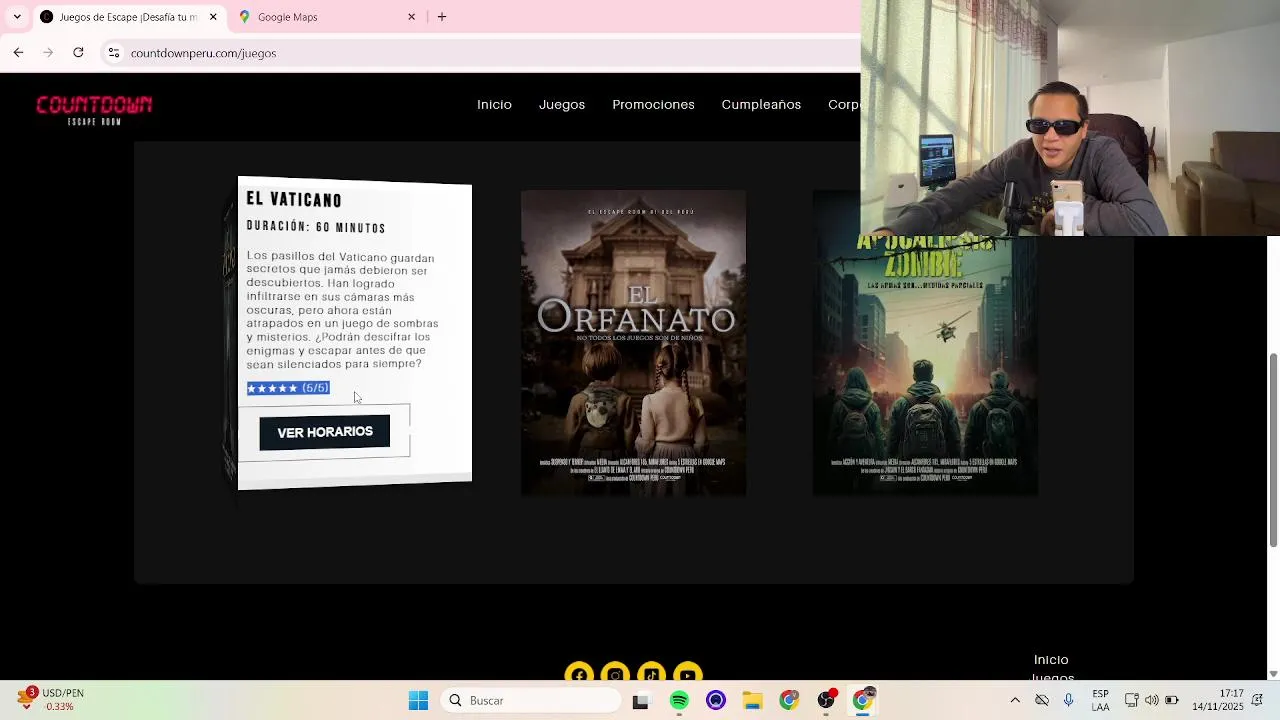This screenshot has height=720, width=1280.
Task: Click the Countdown Escape Room logo
Action: tap(94, 110)
